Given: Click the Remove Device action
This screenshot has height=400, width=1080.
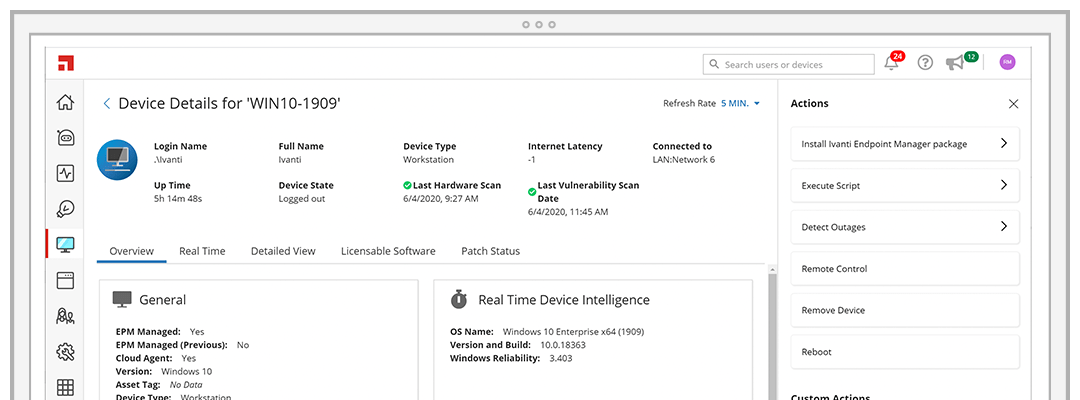Looking at the screenshot, I should [905, 310].
